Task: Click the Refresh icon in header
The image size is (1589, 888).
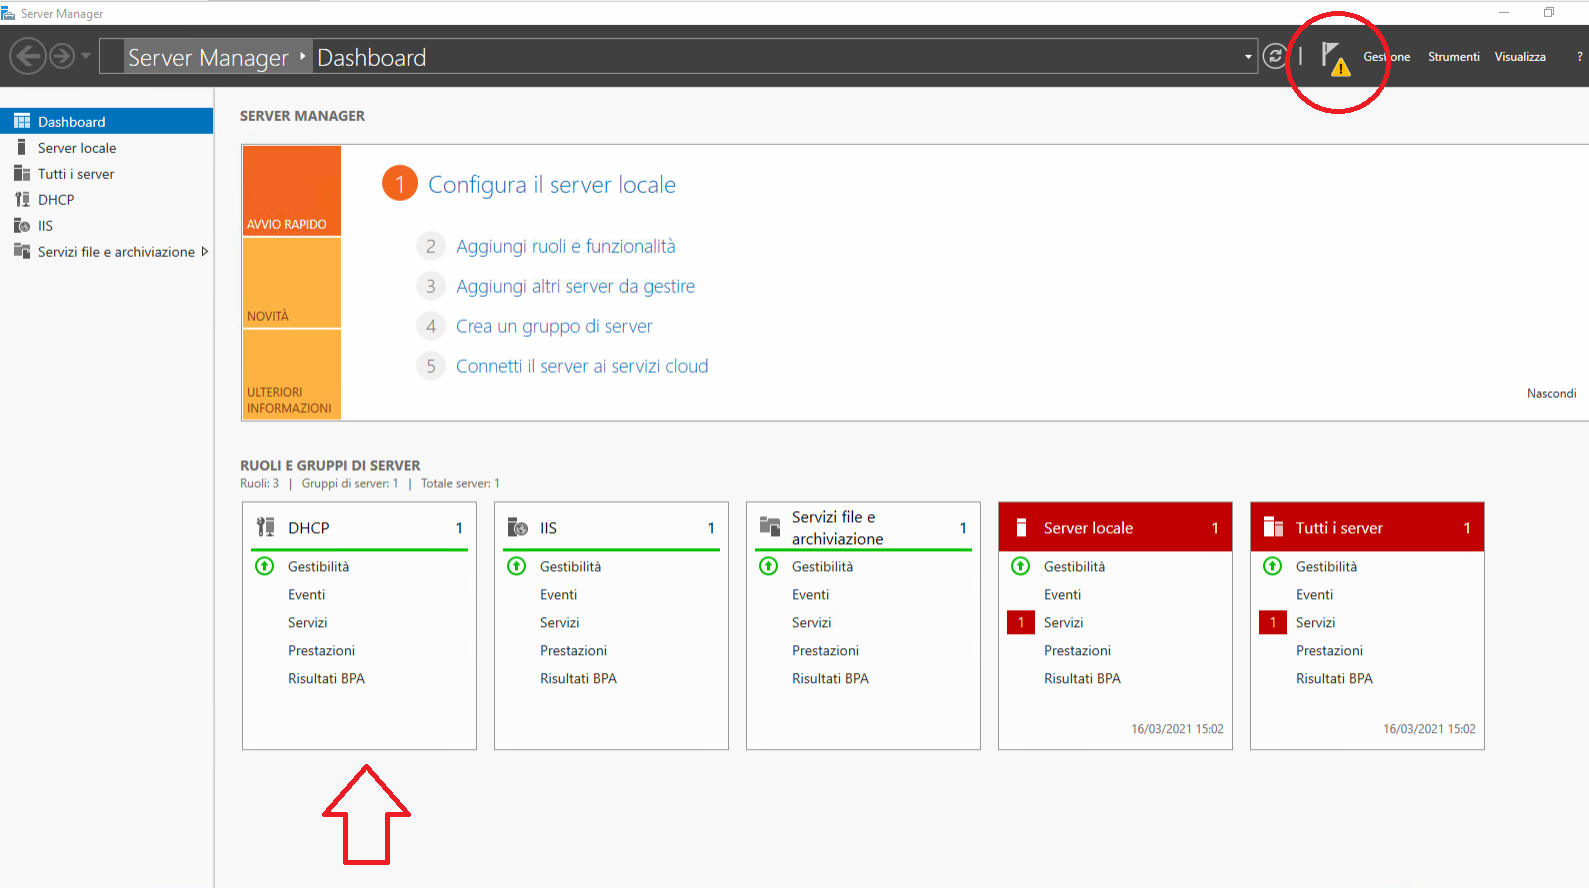Action: coord(1274,56)
